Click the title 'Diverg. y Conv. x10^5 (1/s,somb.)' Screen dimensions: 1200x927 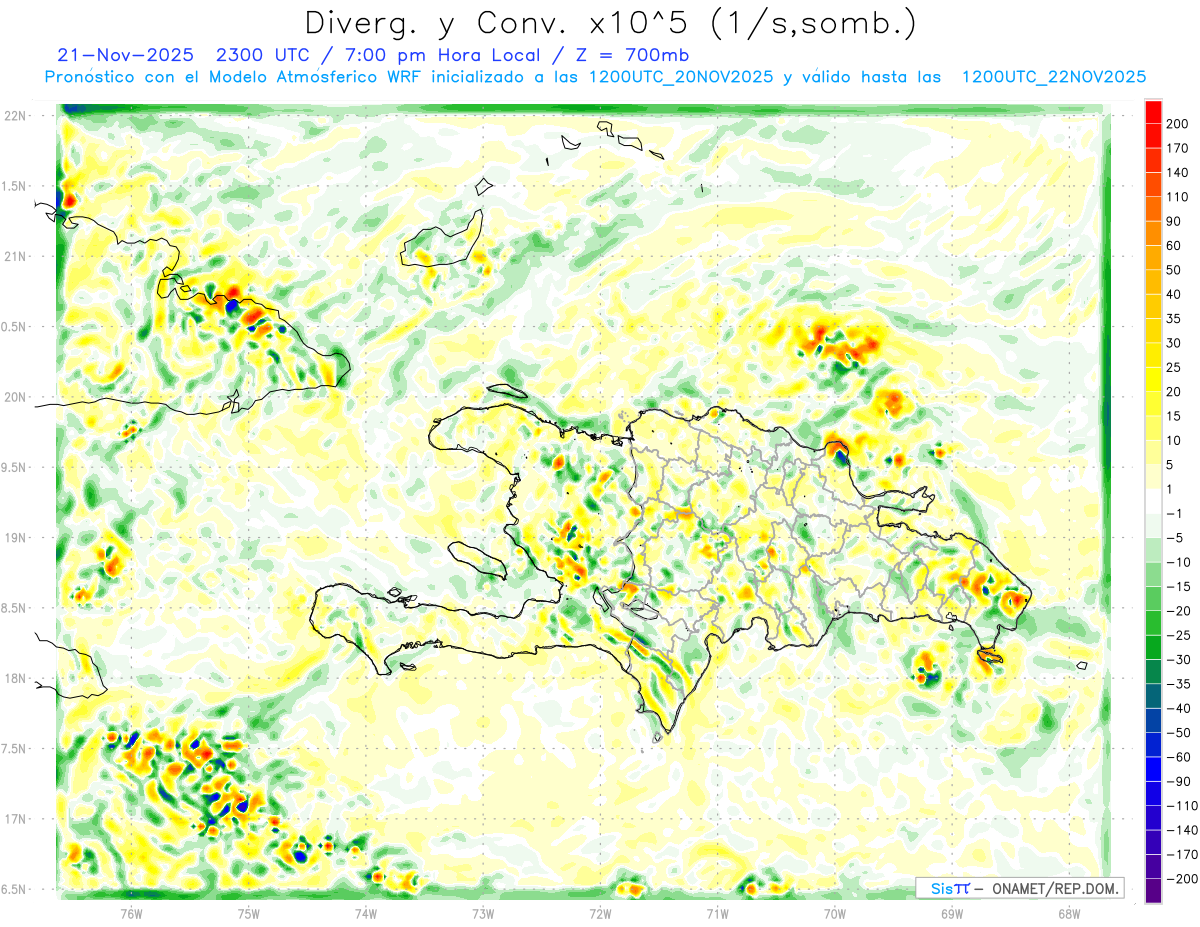[611, 23]
